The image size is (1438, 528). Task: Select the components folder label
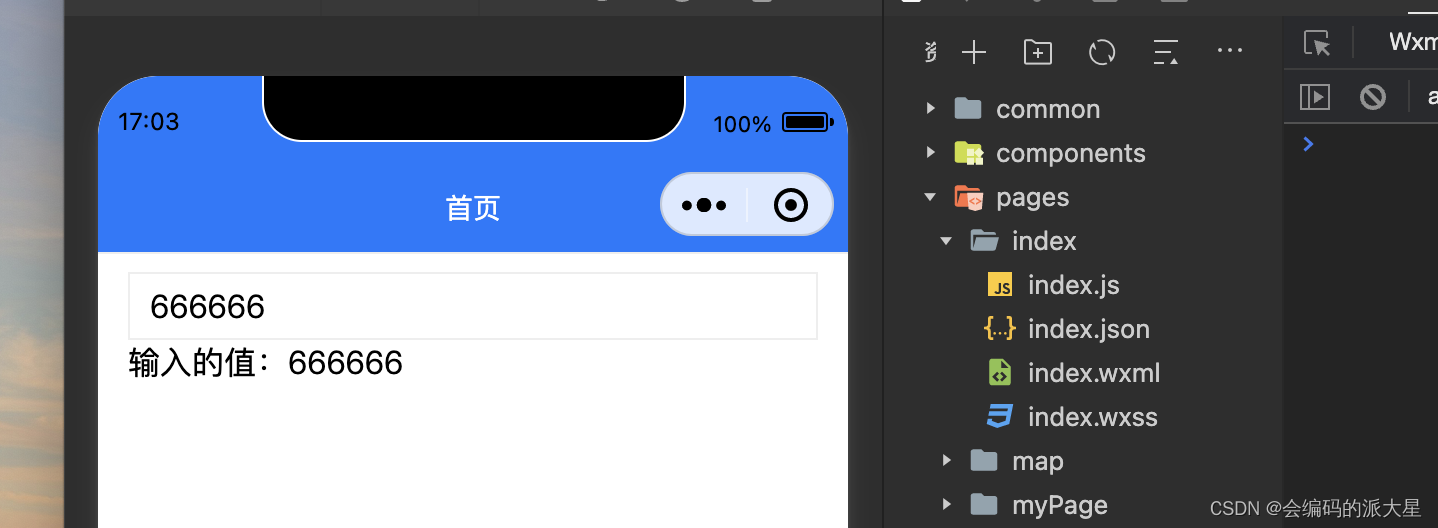(x=1071, y=153)
